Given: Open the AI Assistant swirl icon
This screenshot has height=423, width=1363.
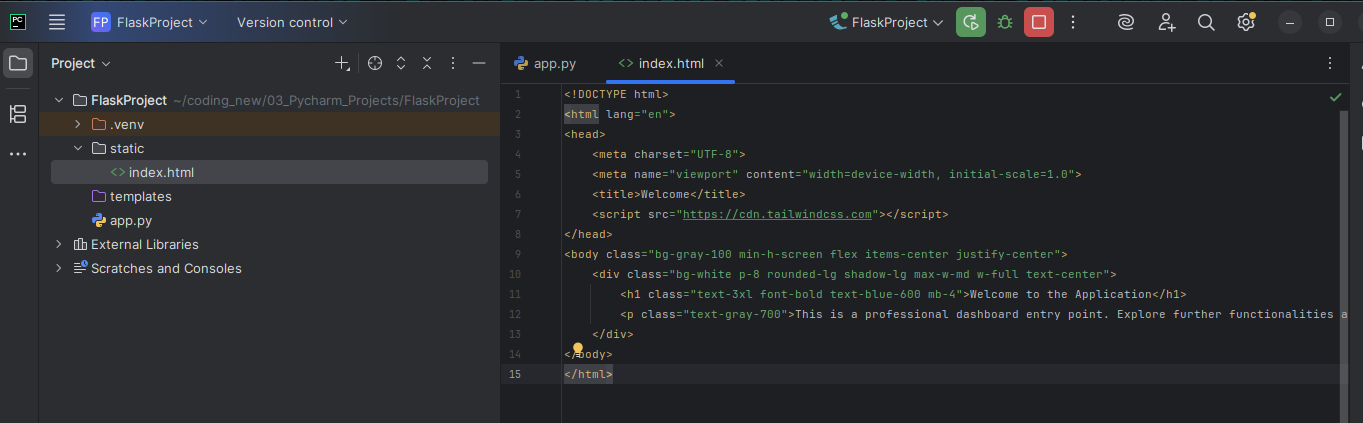Looking at the screenshot, I should pyautogui.click(x=1125, y=22).
